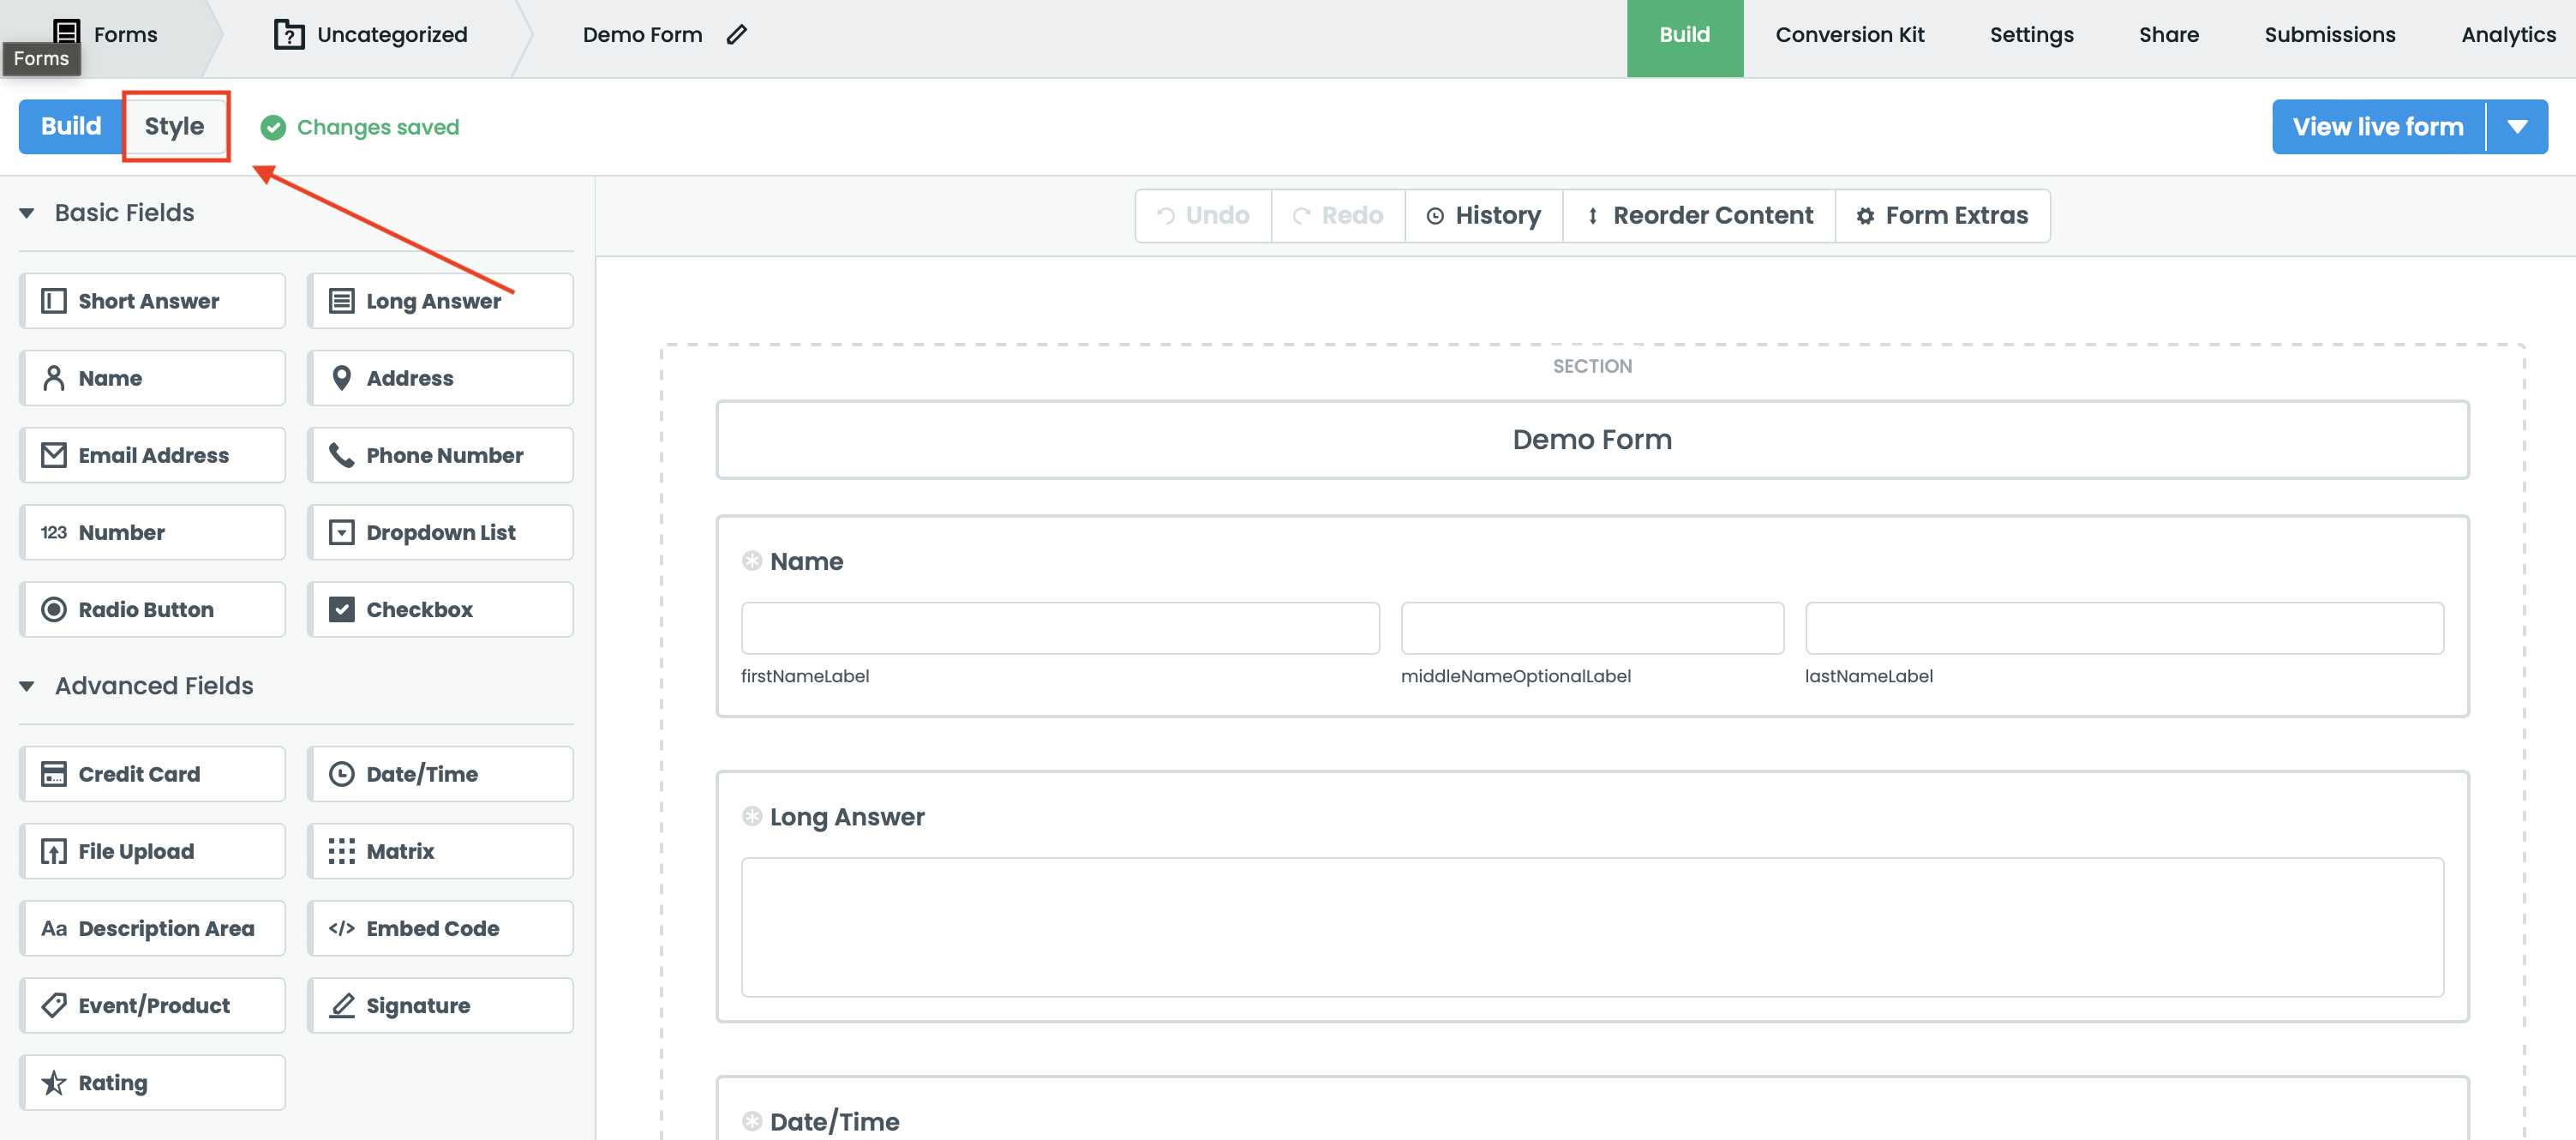Image resolution: width=2576 pixels, height=1140 pixels.
Task: Collapse the Advanced Fields section
Action: [x=27, y=686]
